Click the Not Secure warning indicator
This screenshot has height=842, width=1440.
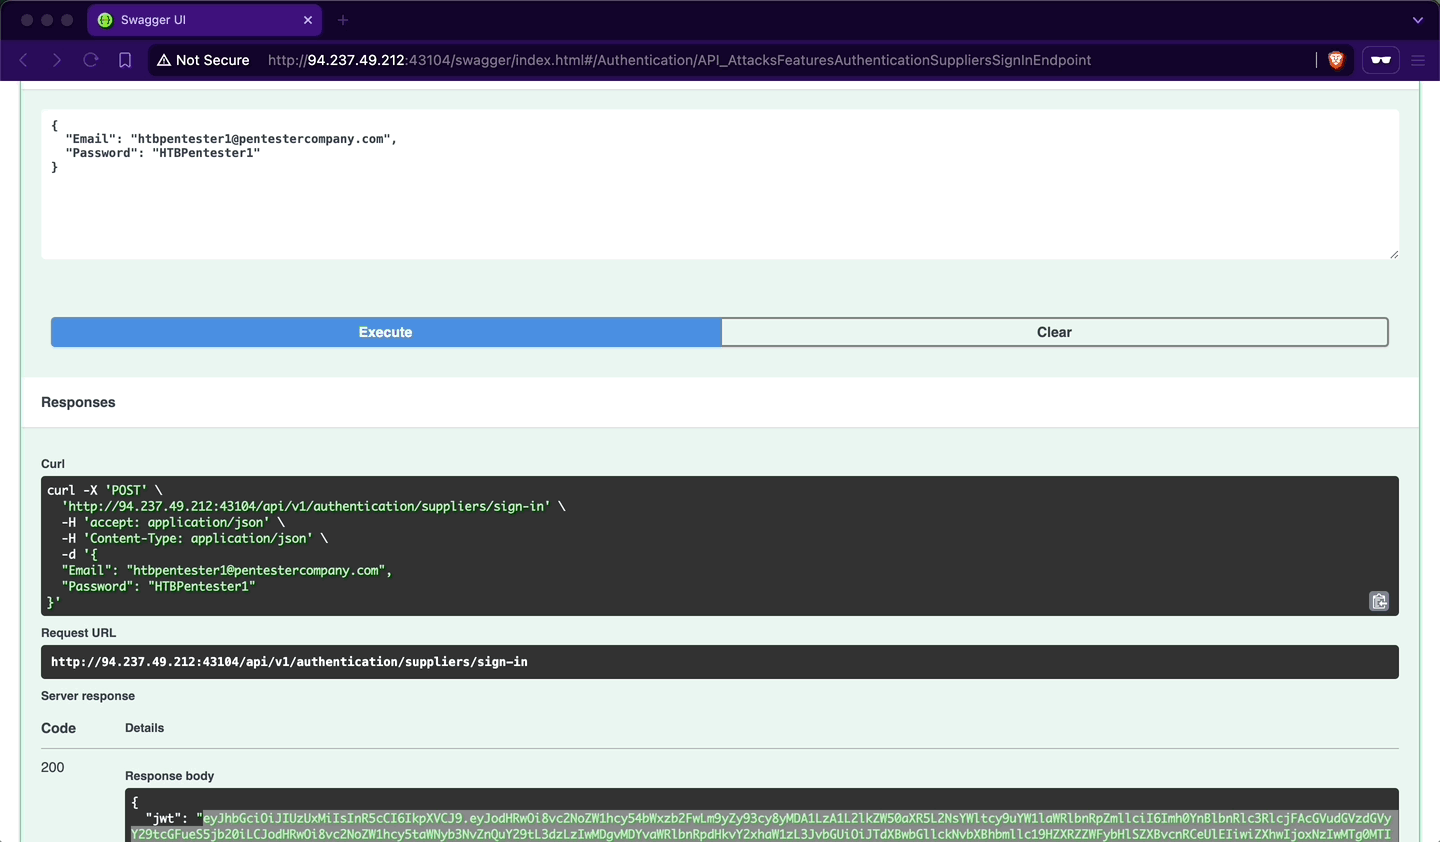coord(203,60)
